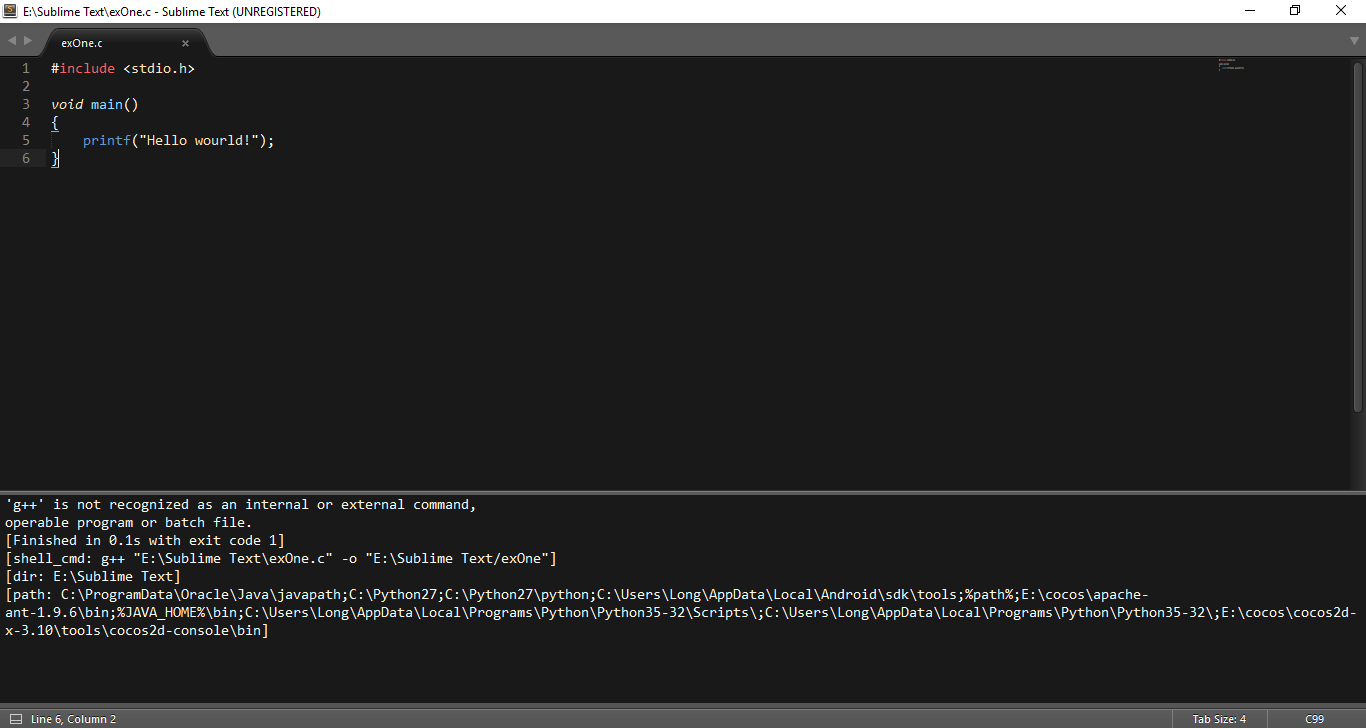The width and height of the screenshot is (1366, 728).
Task: Open the Tab Size: 4 indentation menu
Action: click(1218, 719)
